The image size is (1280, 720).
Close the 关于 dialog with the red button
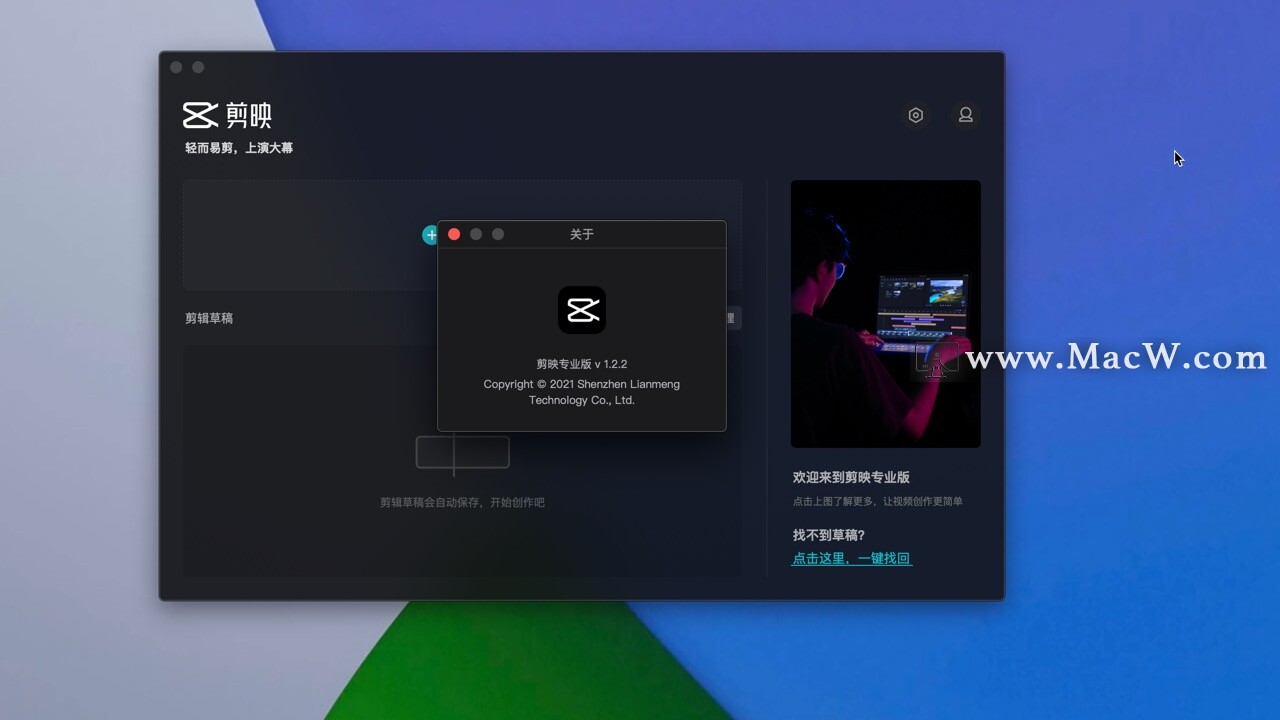click(x=454, y=234)
